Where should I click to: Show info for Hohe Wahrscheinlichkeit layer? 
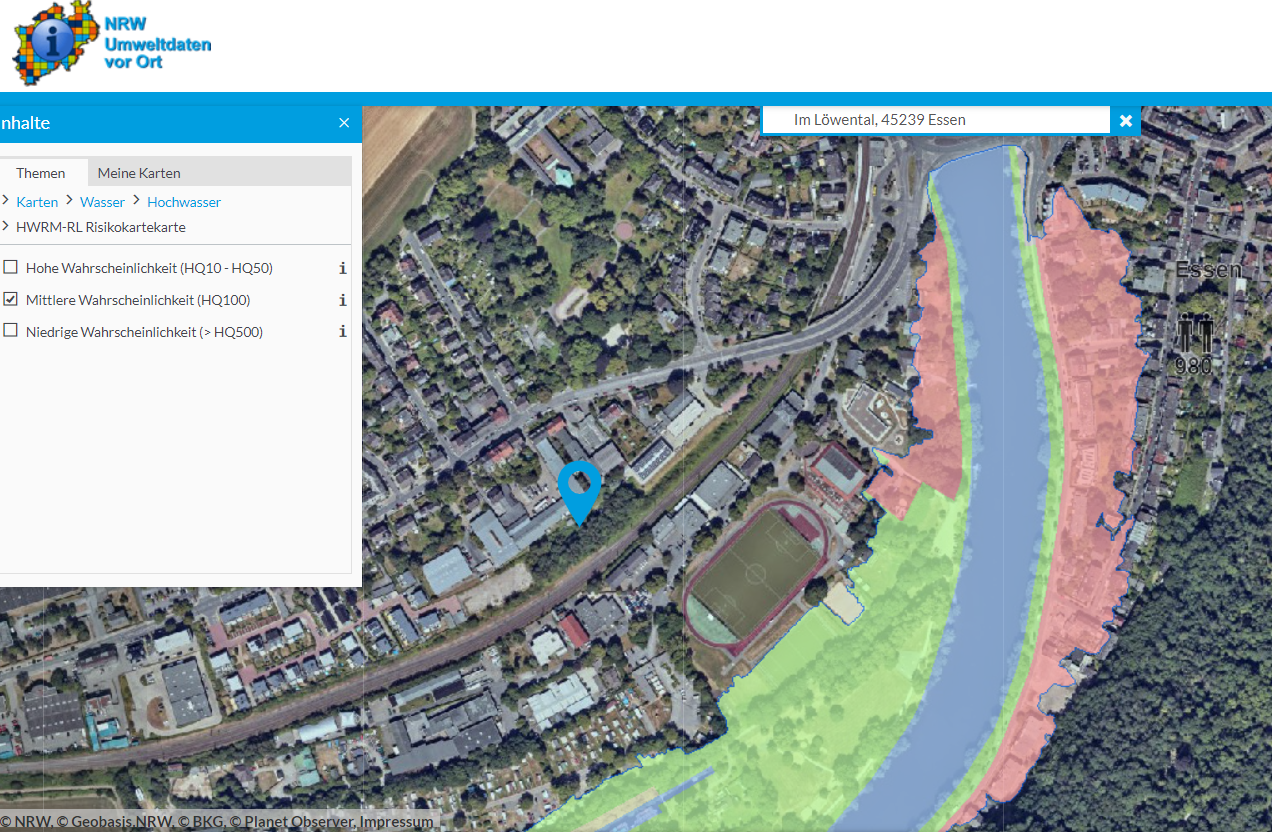342,268
